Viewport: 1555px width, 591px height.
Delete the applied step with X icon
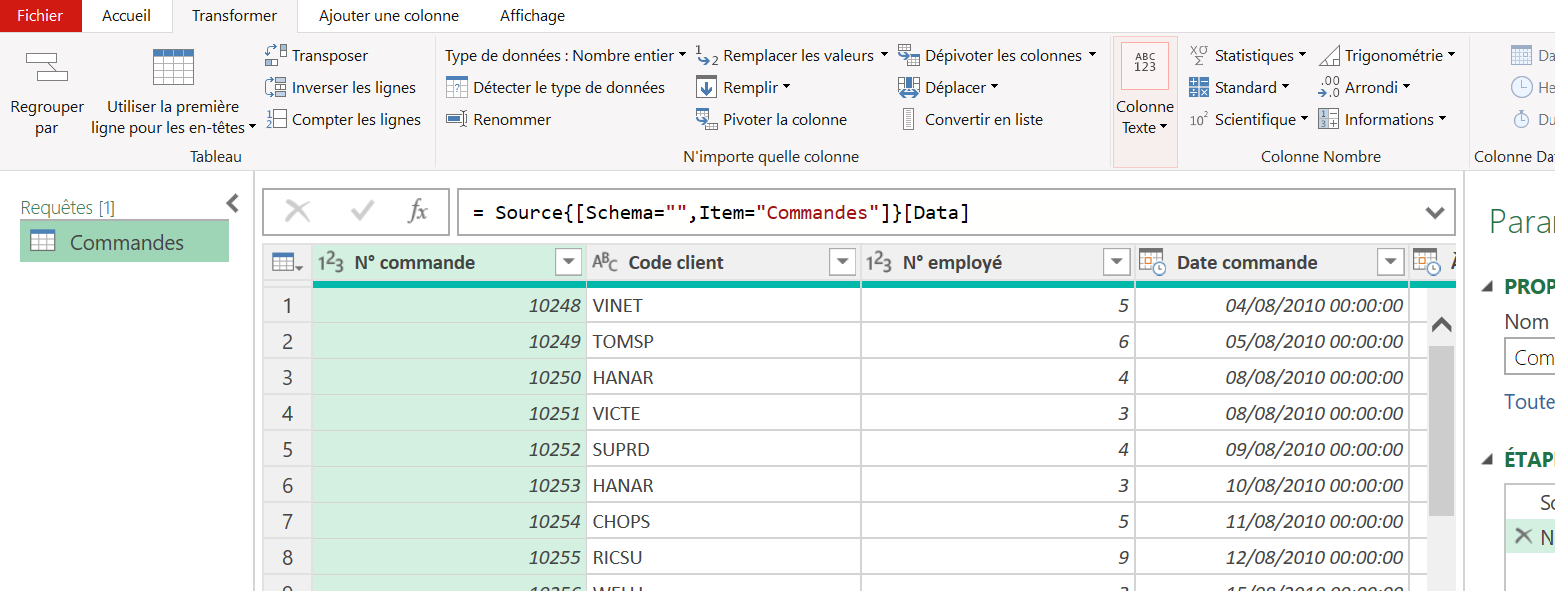tap(1523, 536)
